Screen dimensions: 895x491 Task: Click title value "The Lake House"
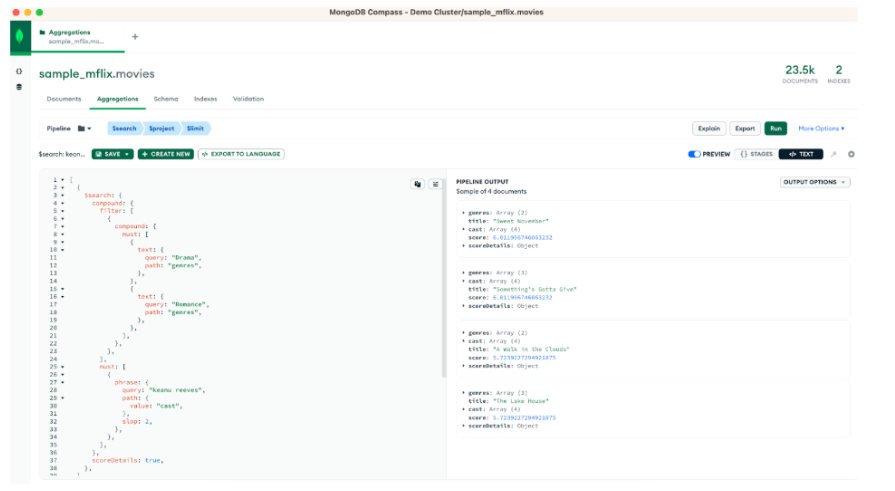[521, 401]
